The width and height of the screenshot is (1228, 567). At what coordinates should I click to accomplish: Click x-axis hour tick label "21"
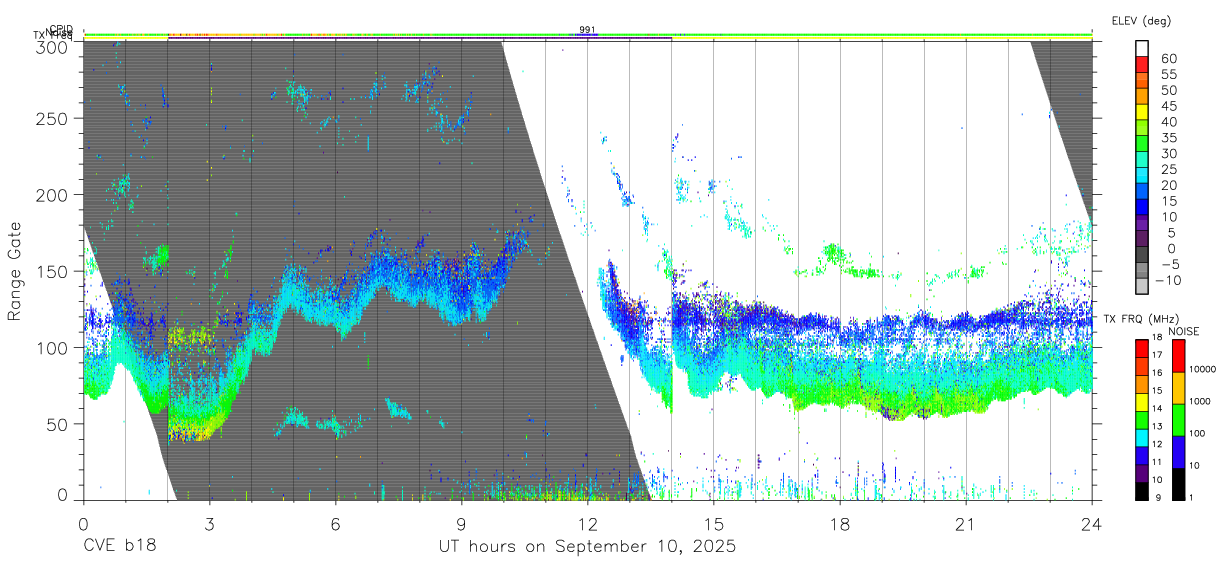pos(966,524)
